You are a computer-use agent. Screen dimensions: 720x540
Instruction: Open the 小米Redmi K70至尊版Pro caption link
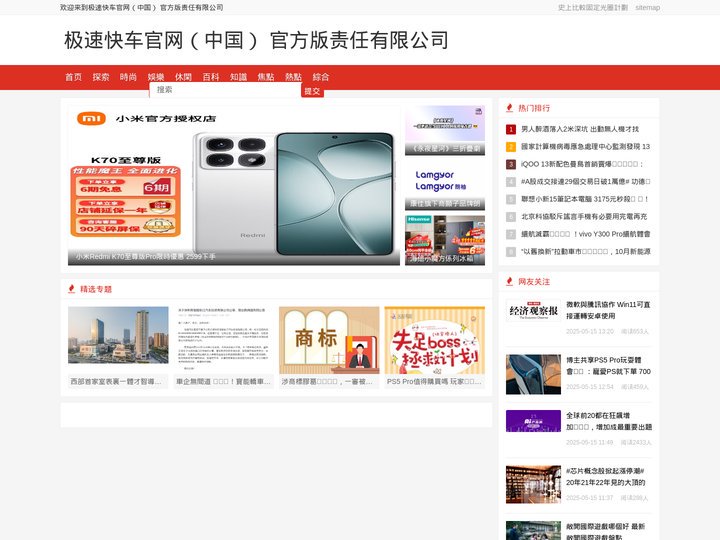click(x=146, y=257)
